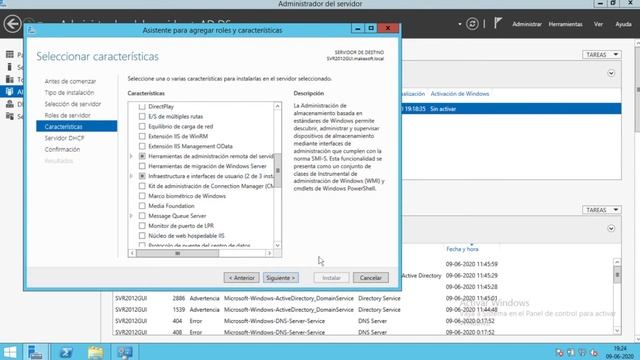Click the first system tray icon
The width and height of the screenshot is (640, 360).
560,353
